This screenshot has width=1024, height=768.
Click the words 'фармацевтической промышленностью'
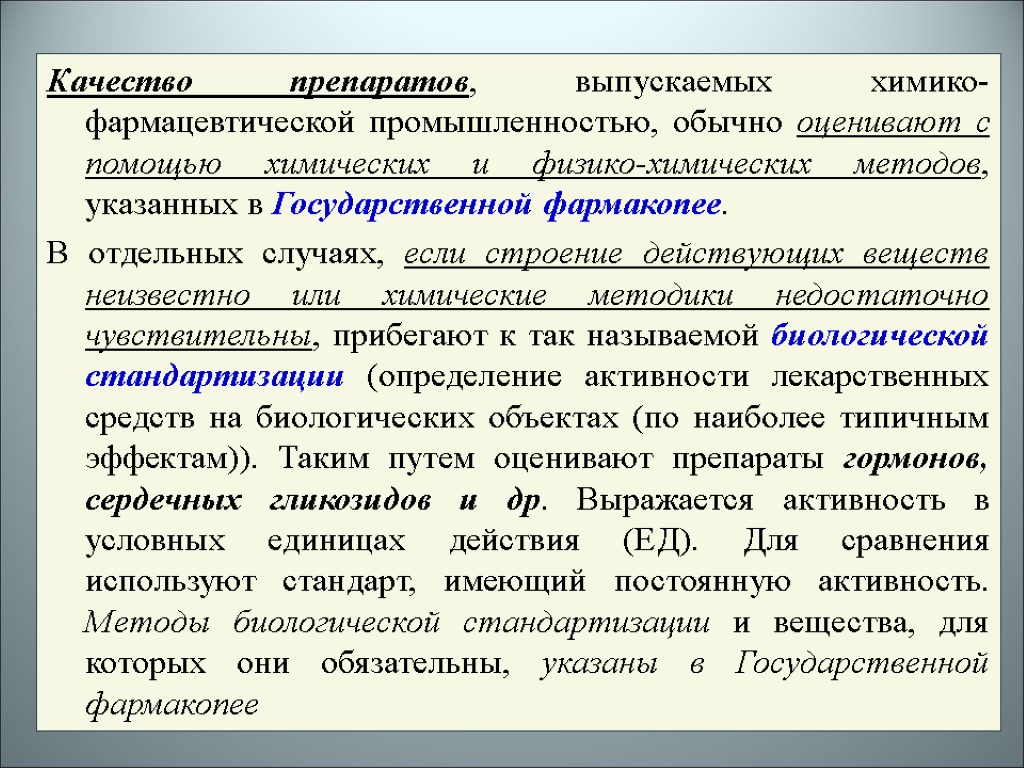(x=370, y=123)
